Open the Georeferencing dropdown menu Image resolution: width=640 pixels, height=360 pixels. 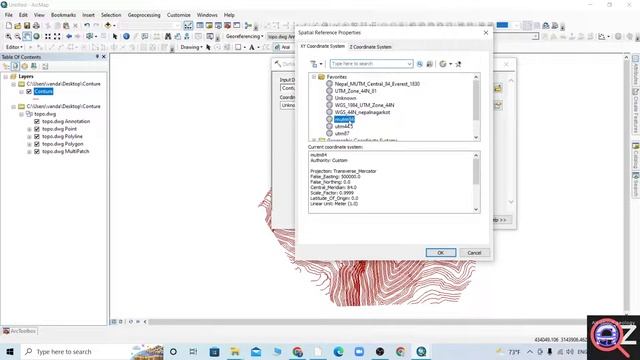[244, 36]
